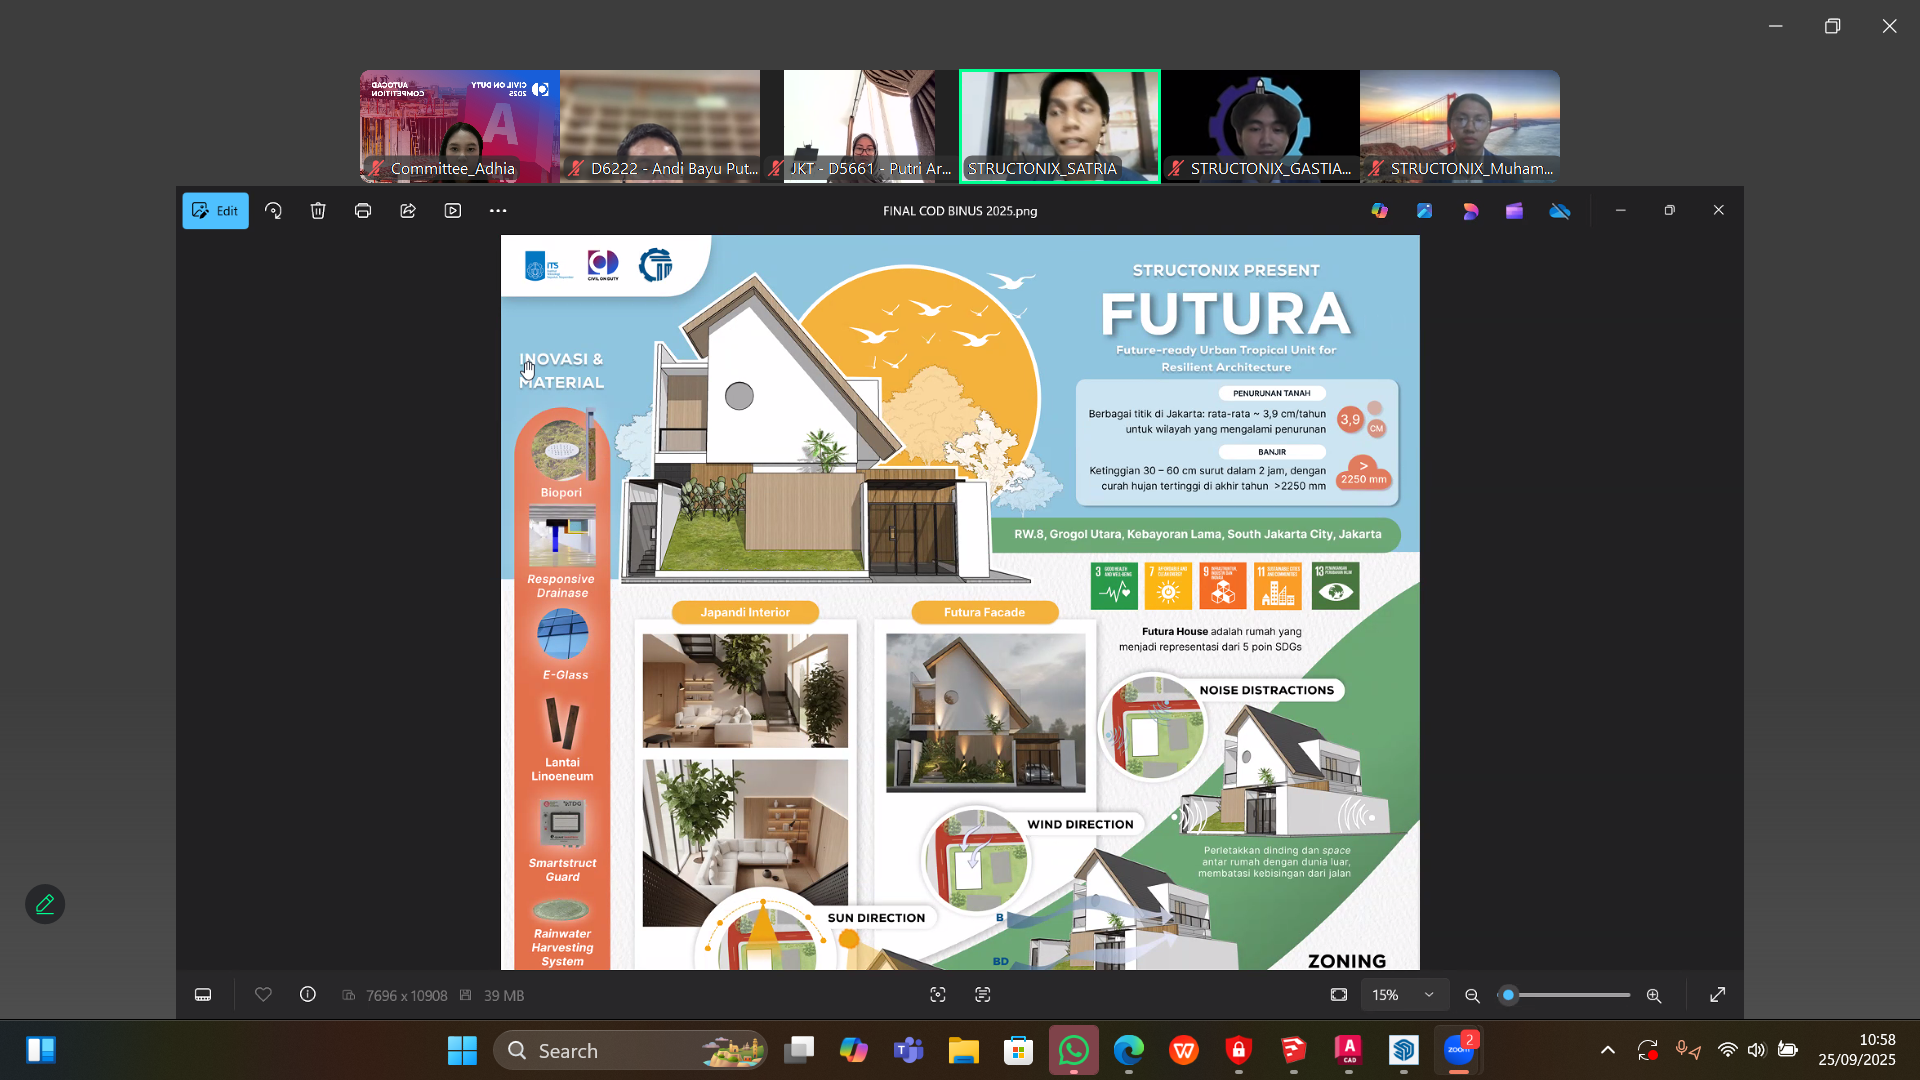Enter fullscreen with diagonal arrows icon

pyautogui.click(x=1717, y=995)
